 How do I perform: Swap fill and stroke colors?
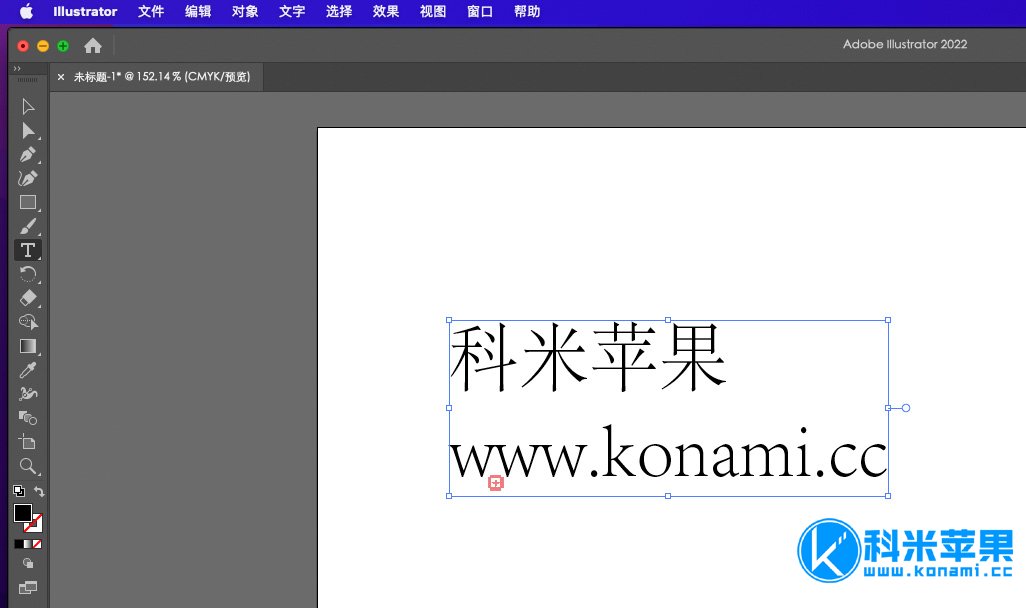(x=39, y=491)
